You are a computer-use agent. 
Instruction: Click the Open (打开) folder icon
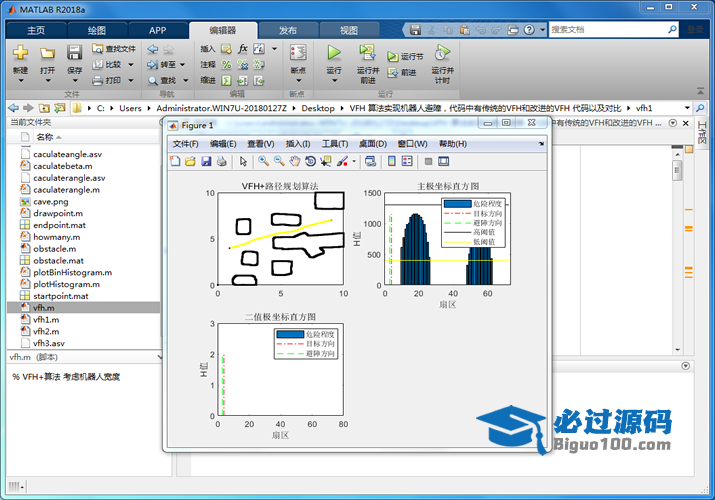tap(47, 53)
